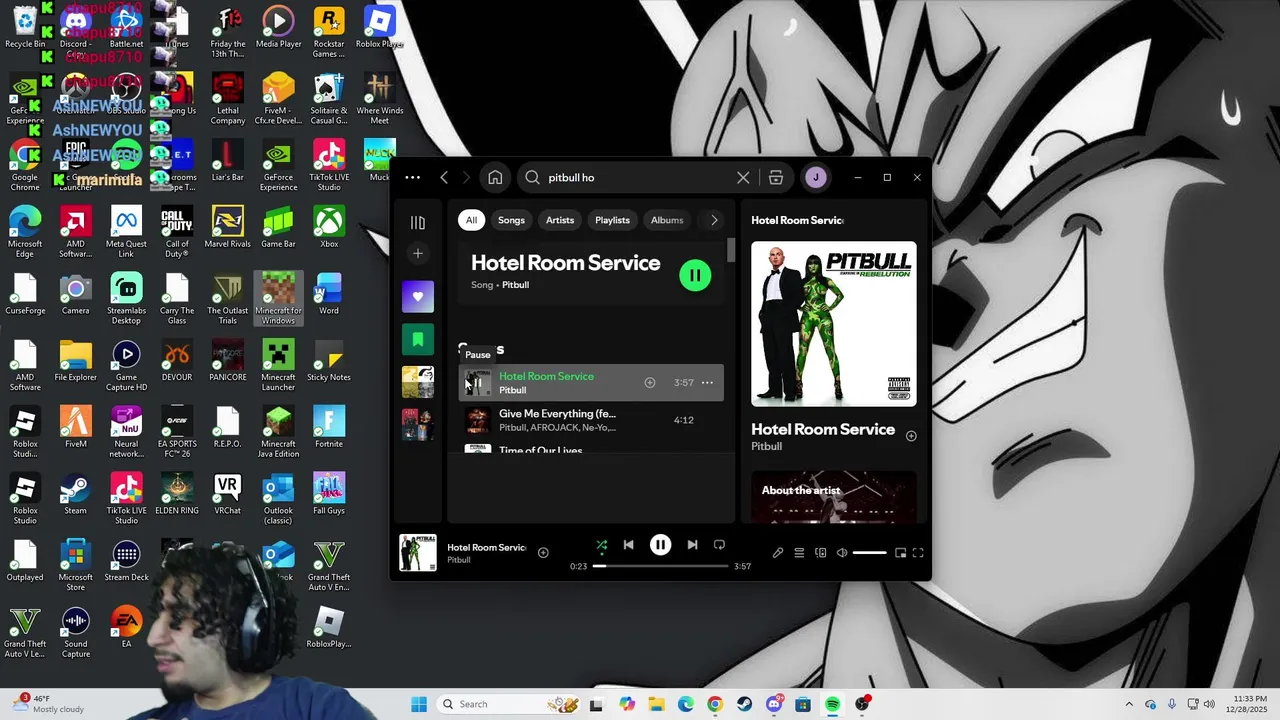Open Xbox desktop shortcut

coord(329,227)
